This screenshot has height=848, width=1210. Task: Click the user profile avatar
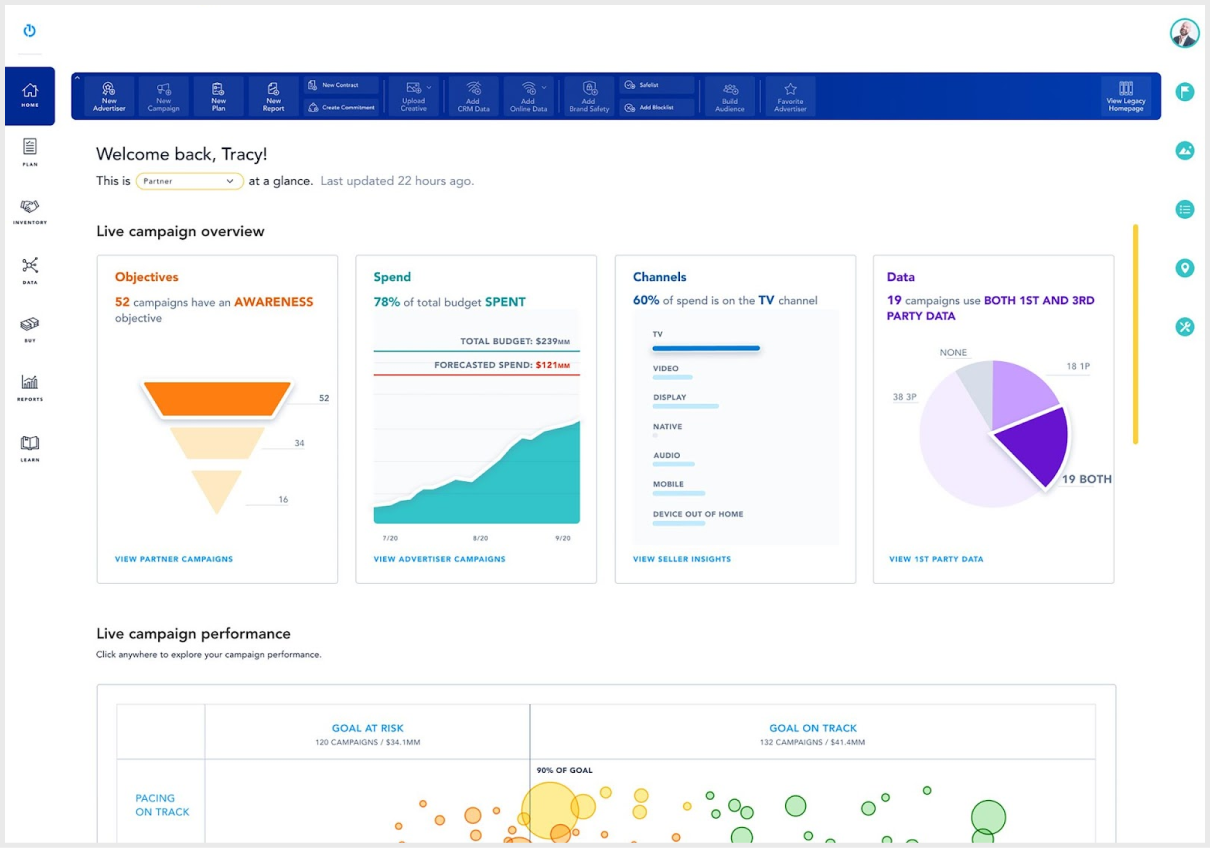click(1185, 33)
